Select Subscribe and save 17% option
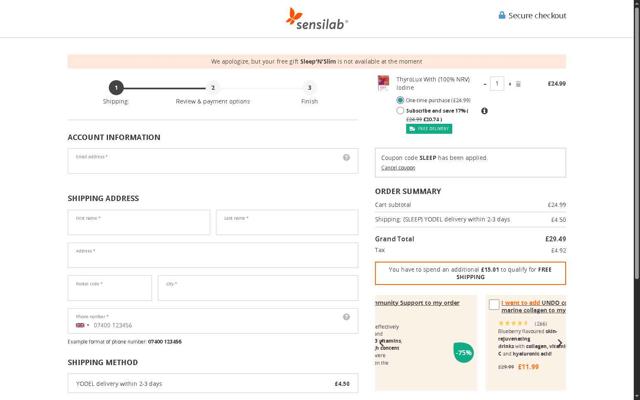The image size is (640, 400). [x=400, y=111]
